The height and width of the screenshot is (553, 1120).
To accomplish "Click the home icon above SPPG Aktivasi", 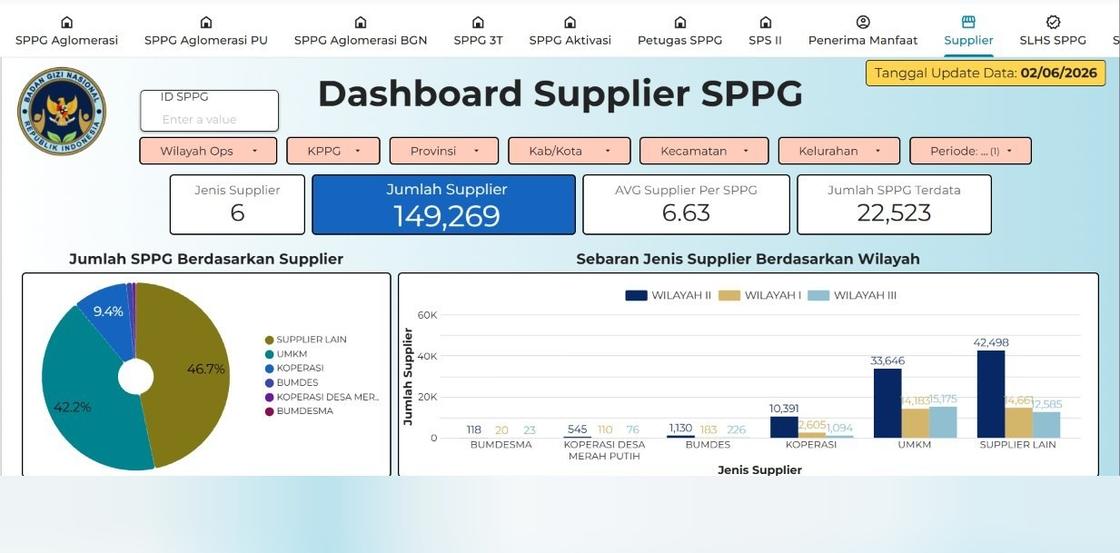I will (x=570, y=22).
